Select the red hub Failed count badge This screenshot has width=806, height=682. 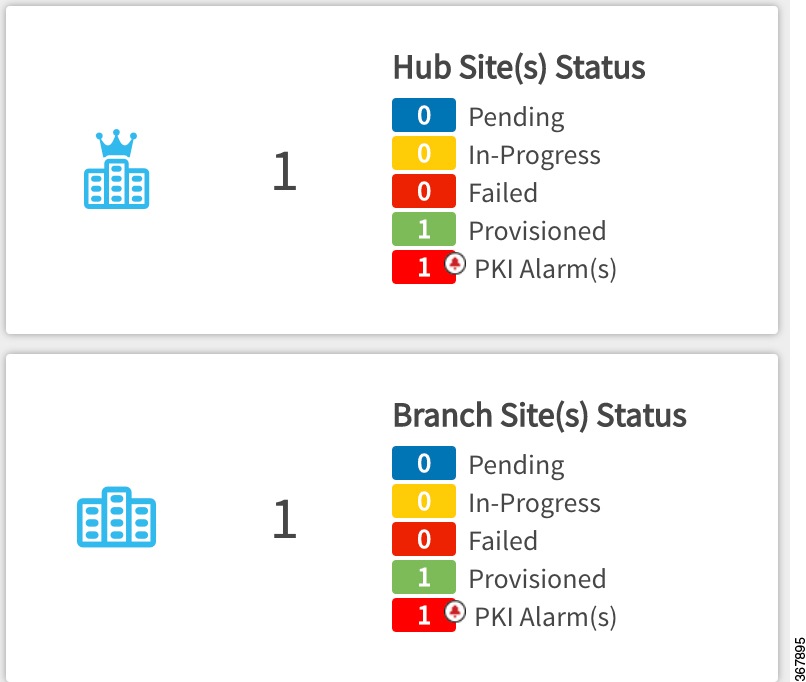[x=424, y=191]
